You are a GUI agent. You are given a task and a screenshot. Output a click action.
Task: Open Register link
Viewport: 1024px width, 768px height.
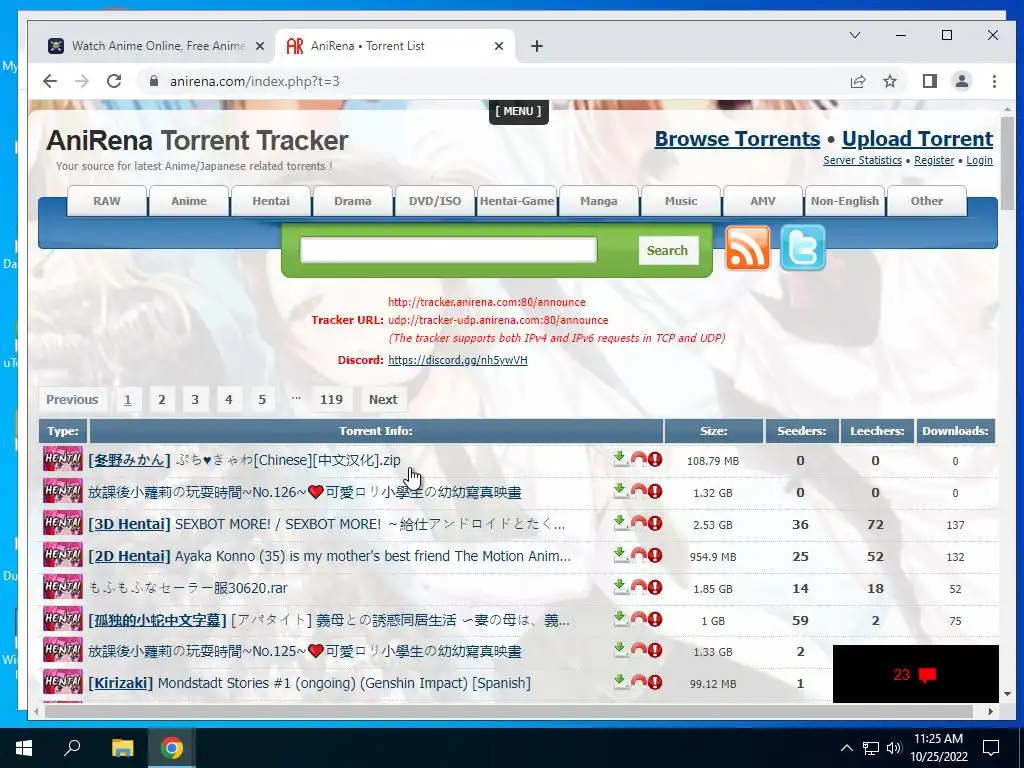pyautogui.click(x=934, y=161)
